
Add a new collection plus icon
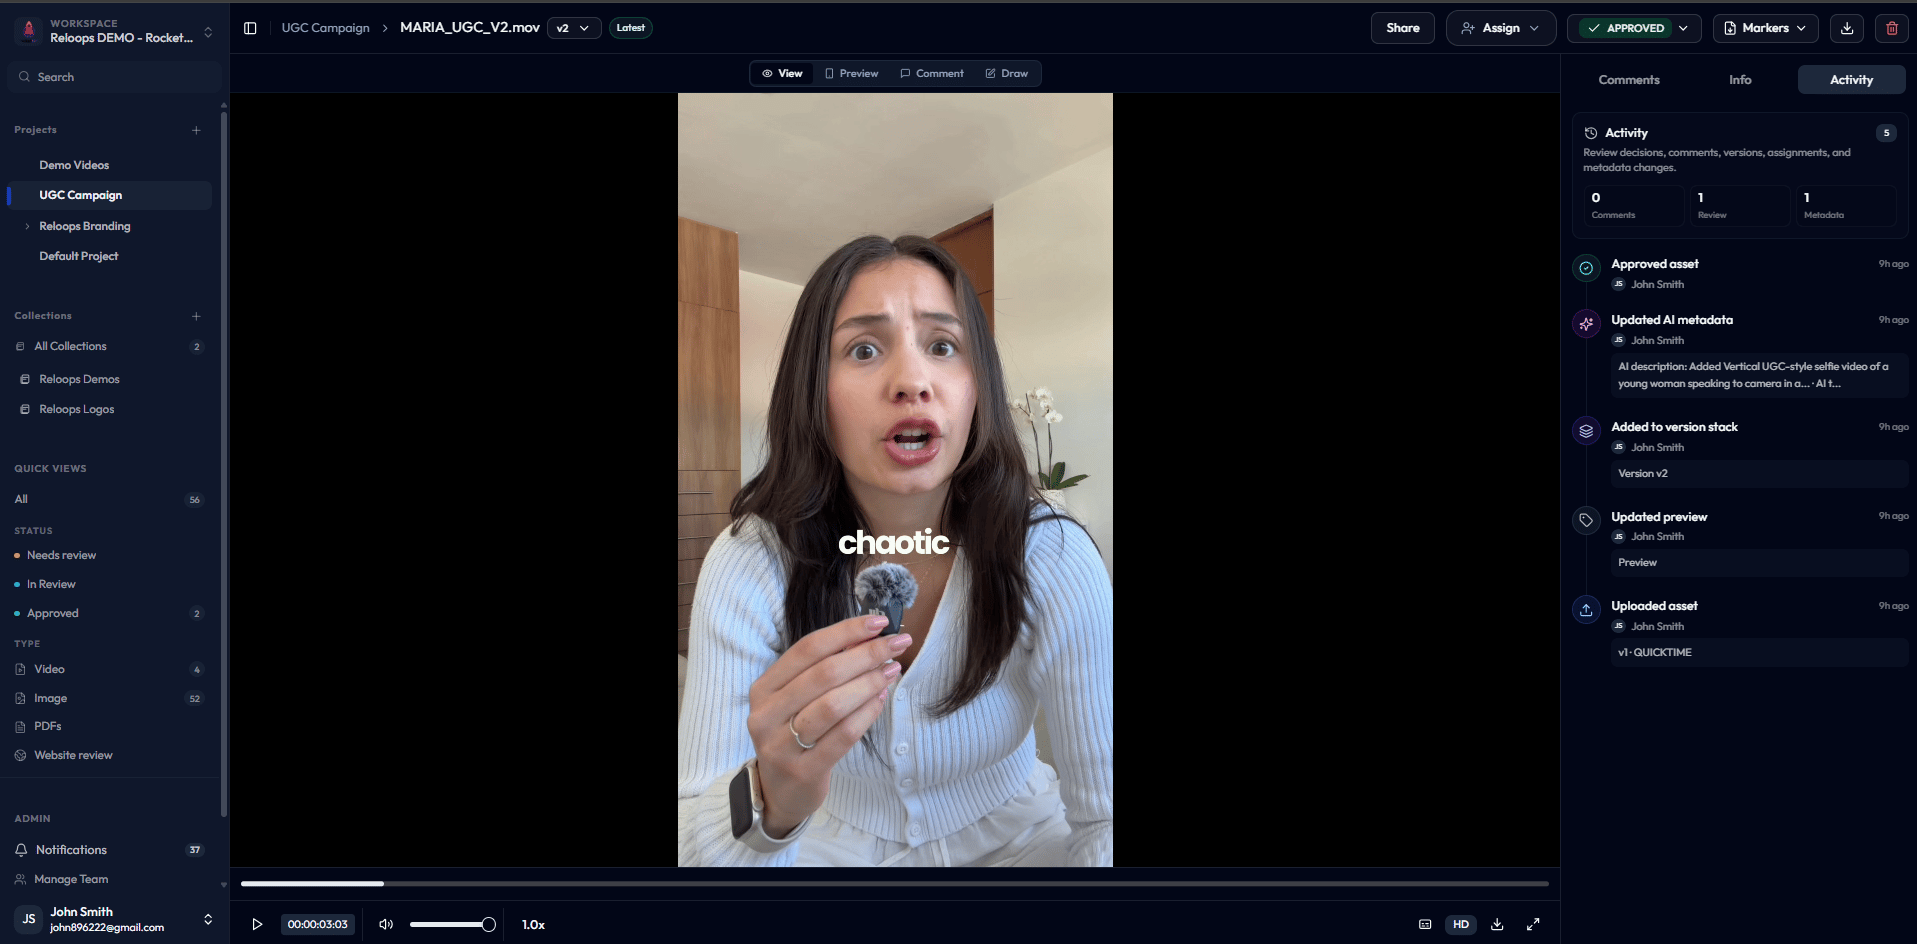coord(196,316)
